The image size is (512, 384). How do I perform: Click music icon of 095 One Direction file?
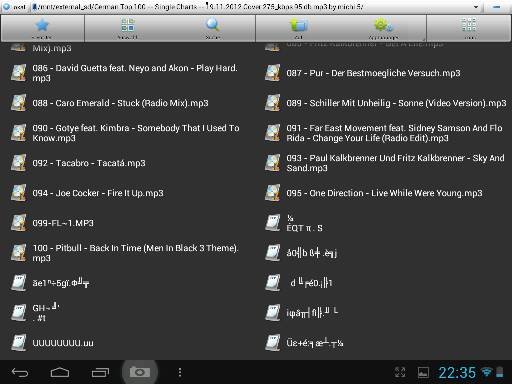pos(273,193)
